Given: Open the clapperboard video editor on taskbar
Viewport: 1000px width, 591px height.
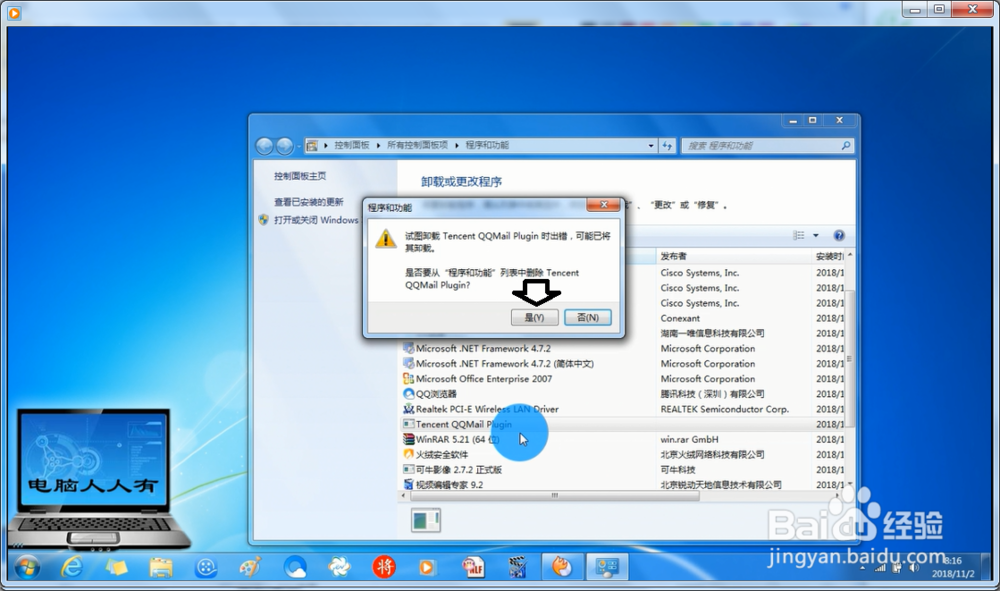Looking at the screenshot, I should pyautogui.click(x=517, y=567).
